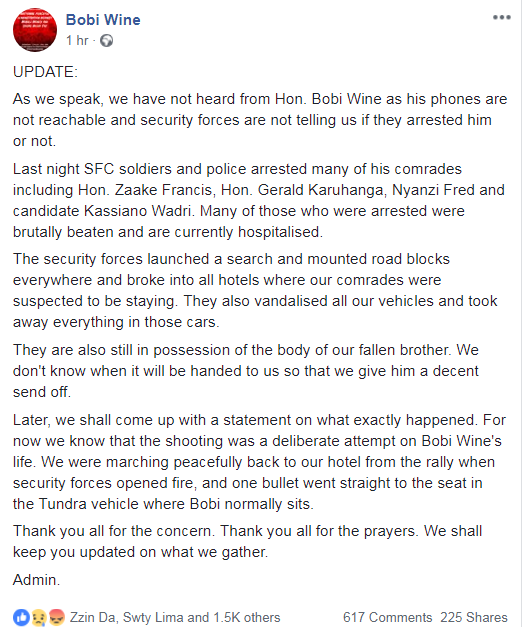The image size is (522, 627).
Task: View the 225 Shares list
Action: coord(474,617)
